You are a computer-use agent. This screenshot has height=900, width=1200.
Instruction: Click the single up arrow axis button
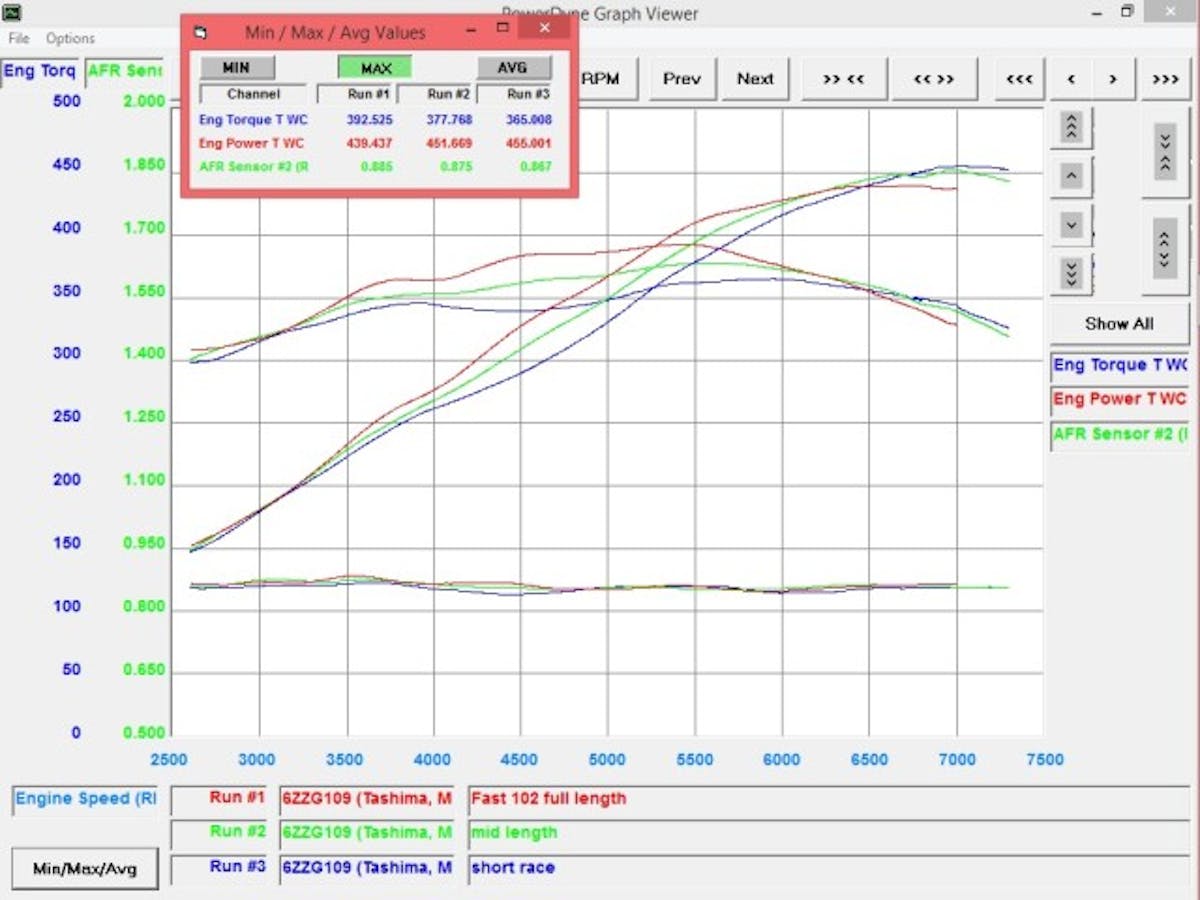pyautogui.click(x=1071, y=177)
